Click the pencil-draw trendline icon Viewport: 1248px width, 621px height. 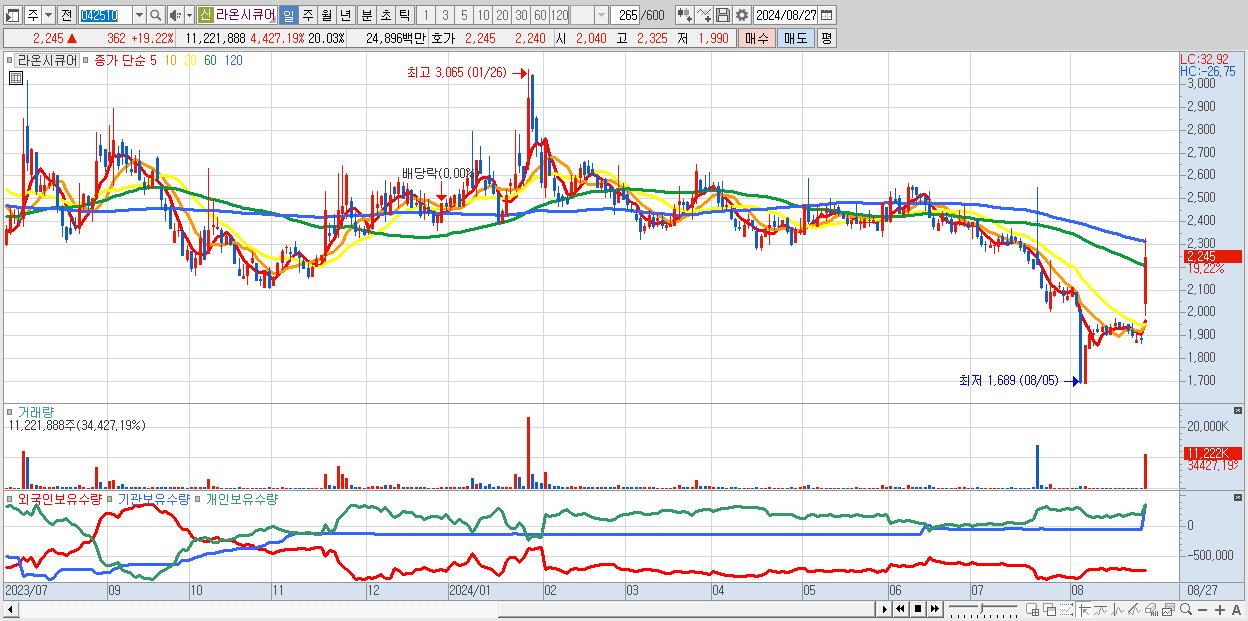pos(1135,610)
